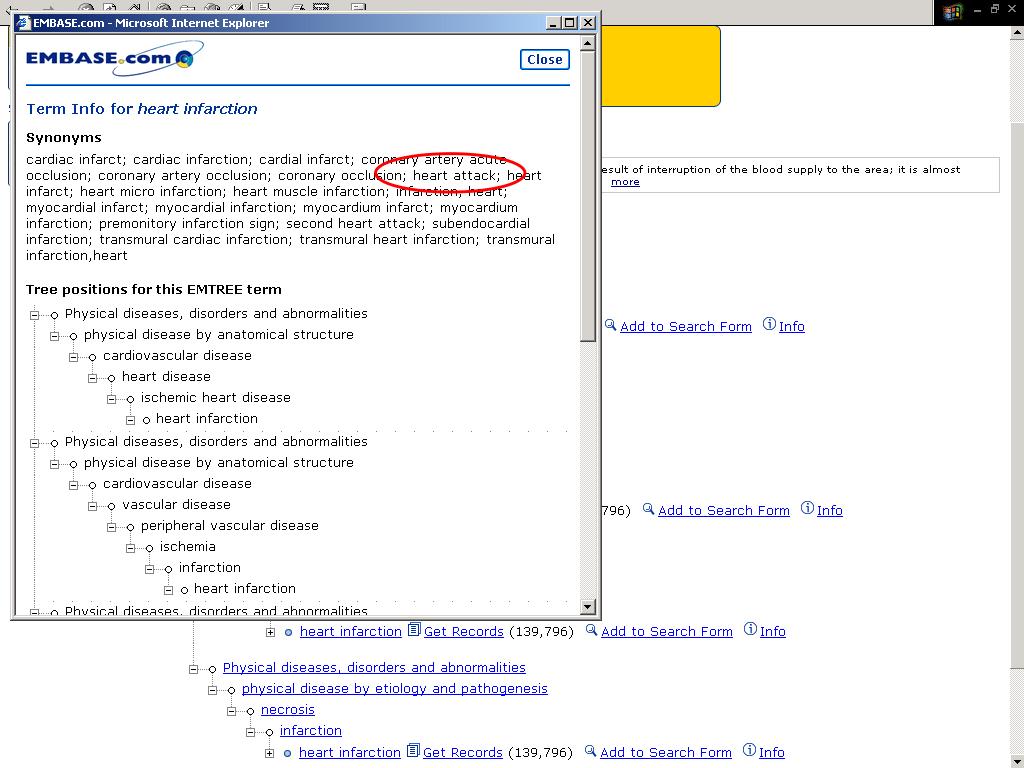Click magnifier icon next to partial '796)' count
1024x768 pixels.
pyautogui.click(x=648, y=509)
